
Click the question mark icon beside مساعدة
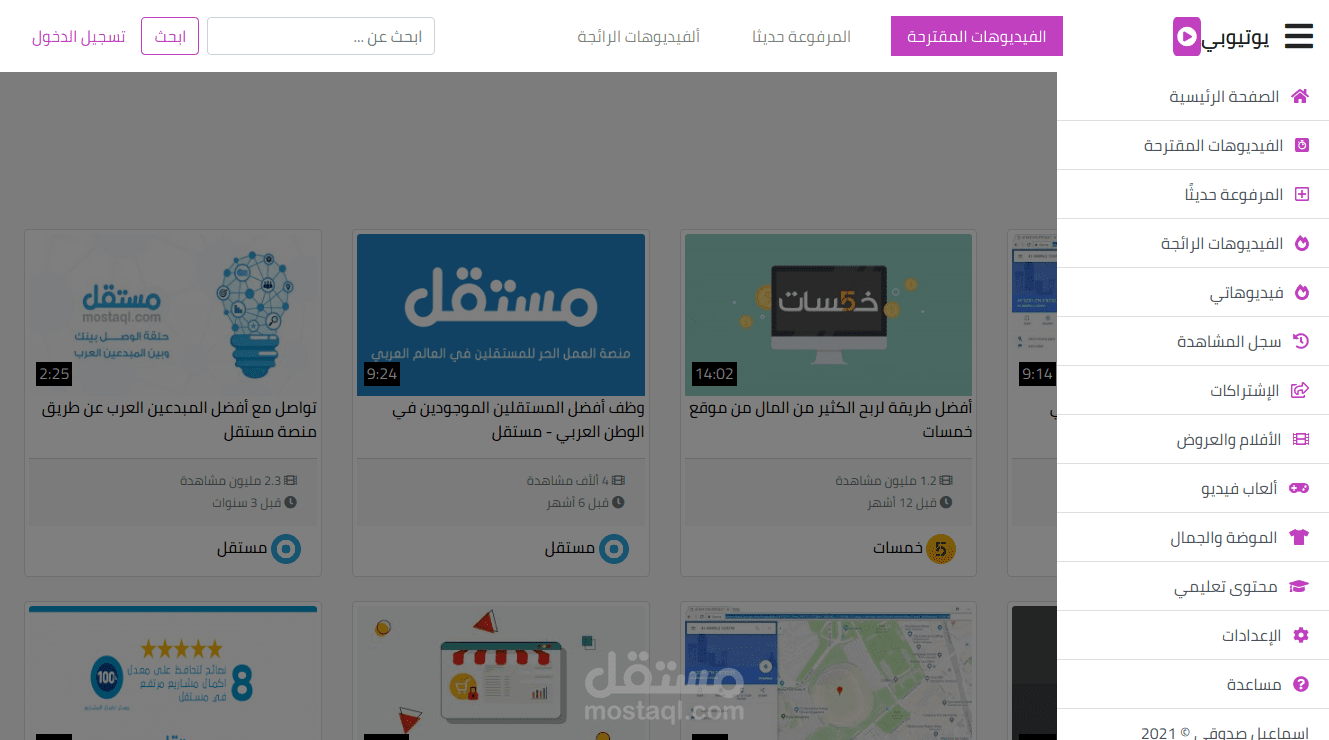(1301, 685)
